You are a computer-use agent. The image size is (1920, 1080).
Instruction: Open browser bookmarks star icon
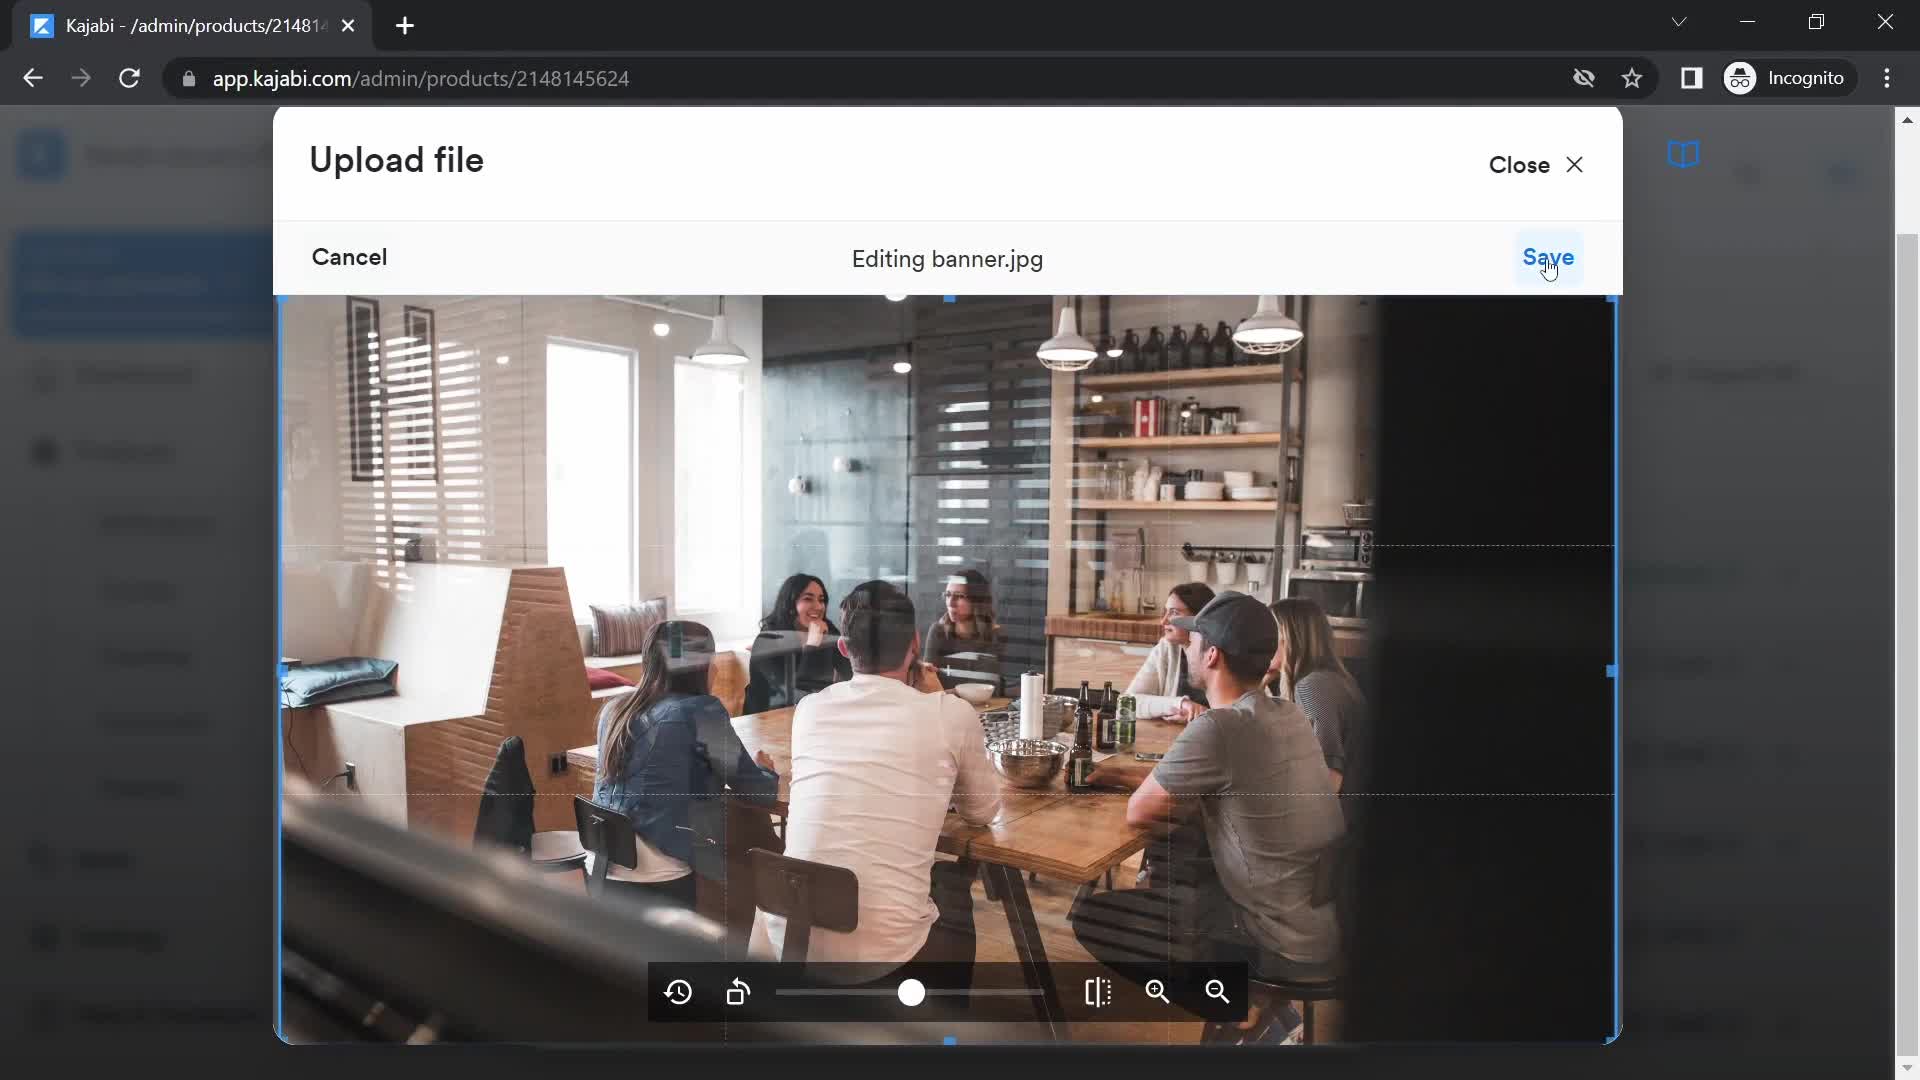tap(1633, 79)
